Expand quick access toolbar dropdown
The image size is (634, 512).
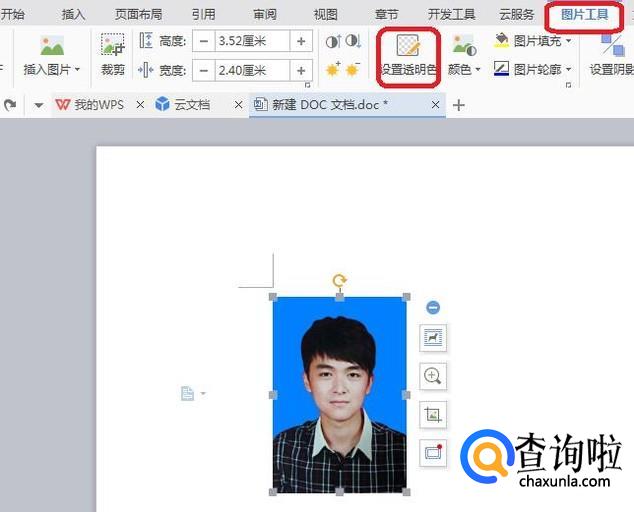(x=38, y=106)
